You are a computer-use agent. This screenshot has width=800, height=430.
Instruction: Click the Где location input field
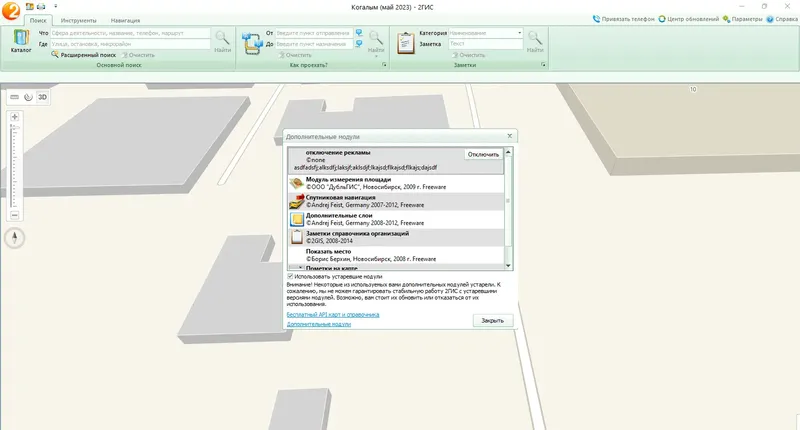tap(130, 44)
